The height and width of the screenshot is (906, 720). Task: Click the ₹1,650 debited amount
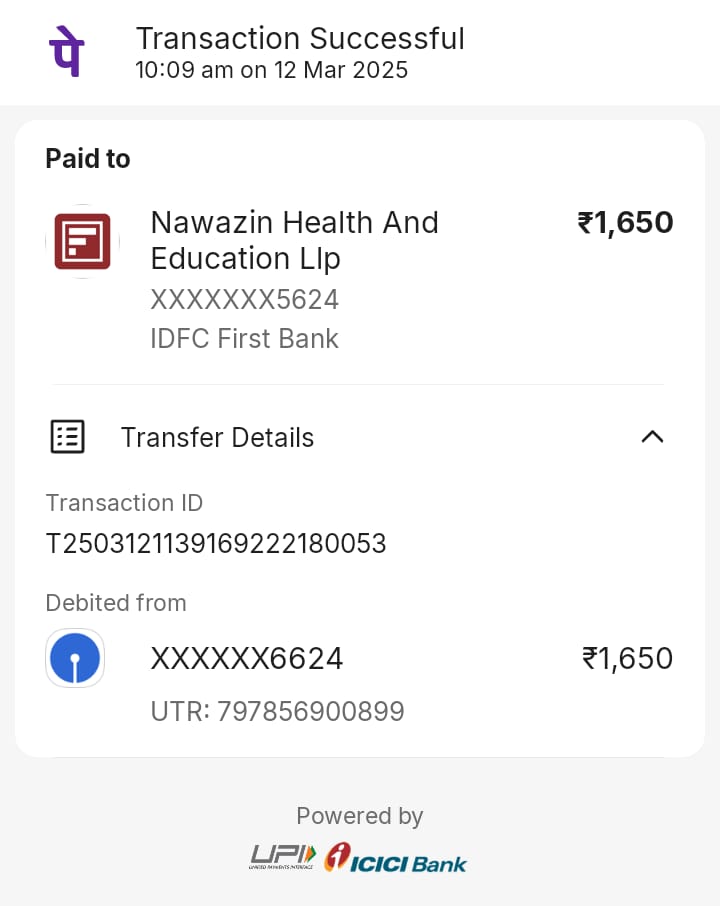627,659
